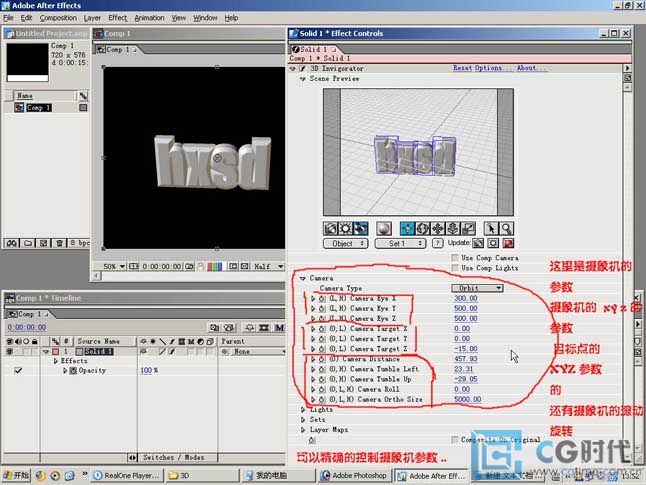Open the Camera Type Orbit dropdown
The image size is (646, 485).
click(x=477, y=288)
